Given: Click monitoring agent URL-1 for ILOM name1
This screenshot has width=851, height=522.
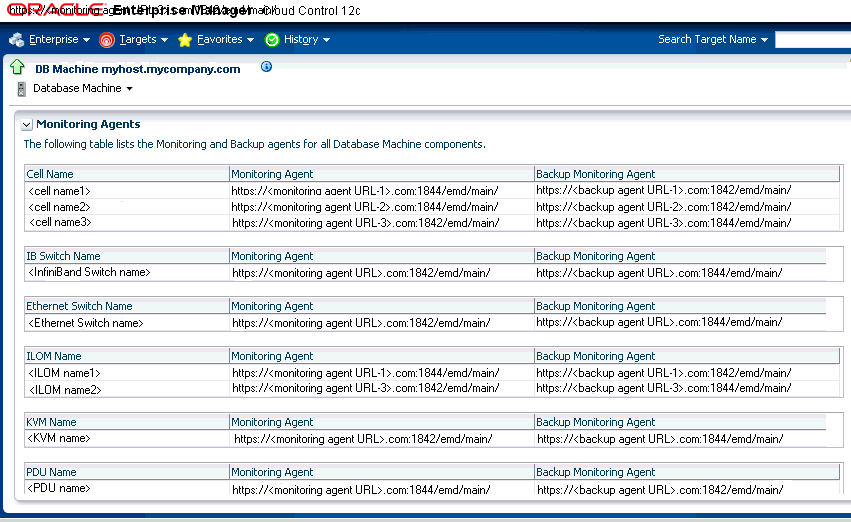Looking at the screenshot, I should [x=366, y=373].
